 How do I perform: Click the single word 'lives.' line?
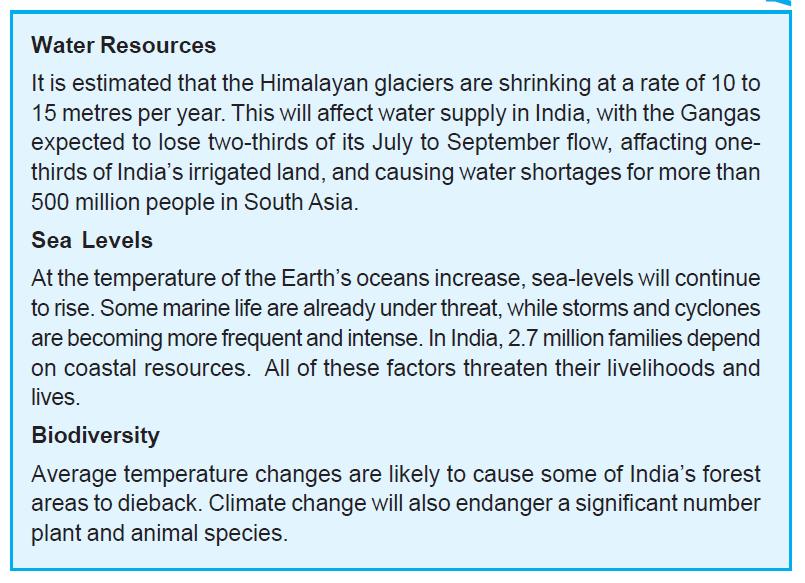click(56, 397)
